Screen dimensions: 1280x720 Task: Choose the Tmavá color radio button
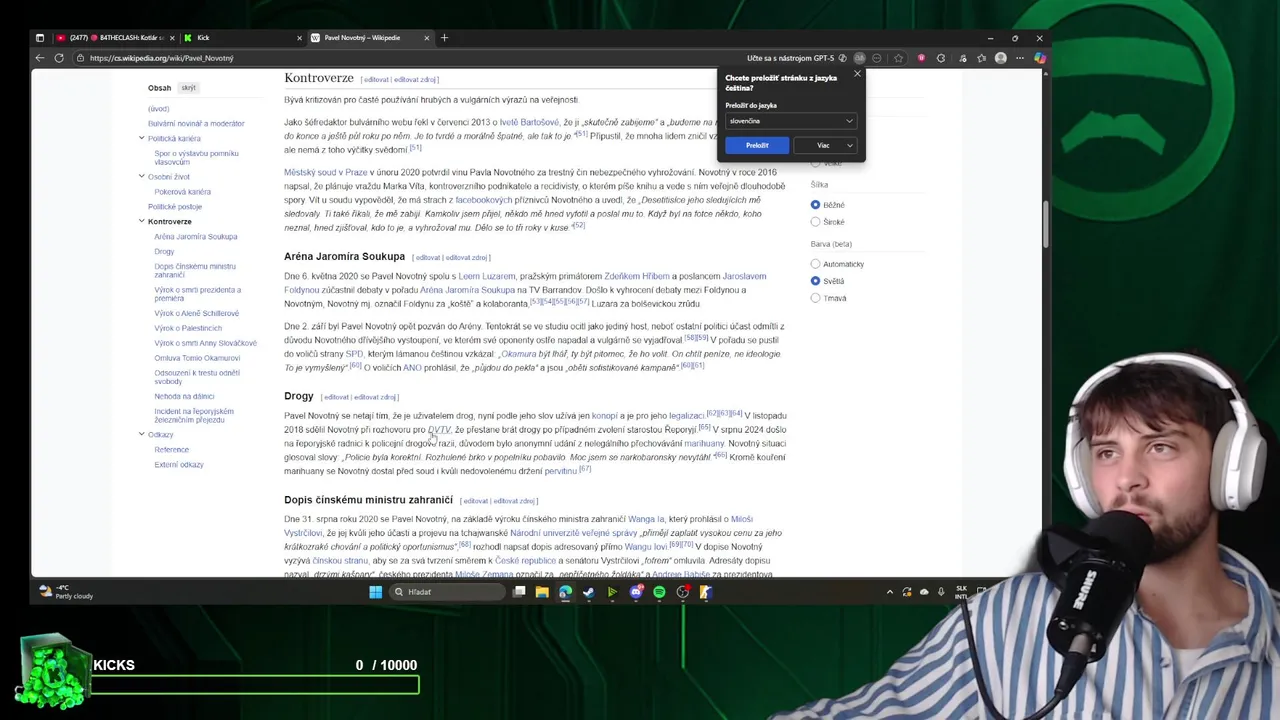[815, 298]
